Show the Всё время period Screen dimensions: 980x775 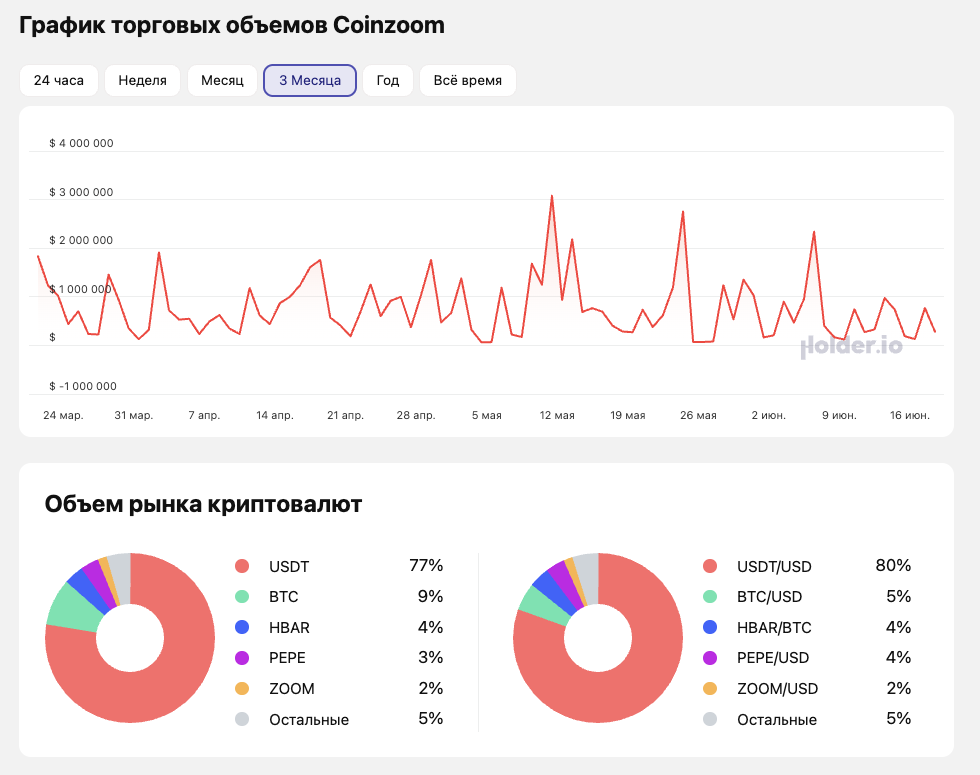468,81
